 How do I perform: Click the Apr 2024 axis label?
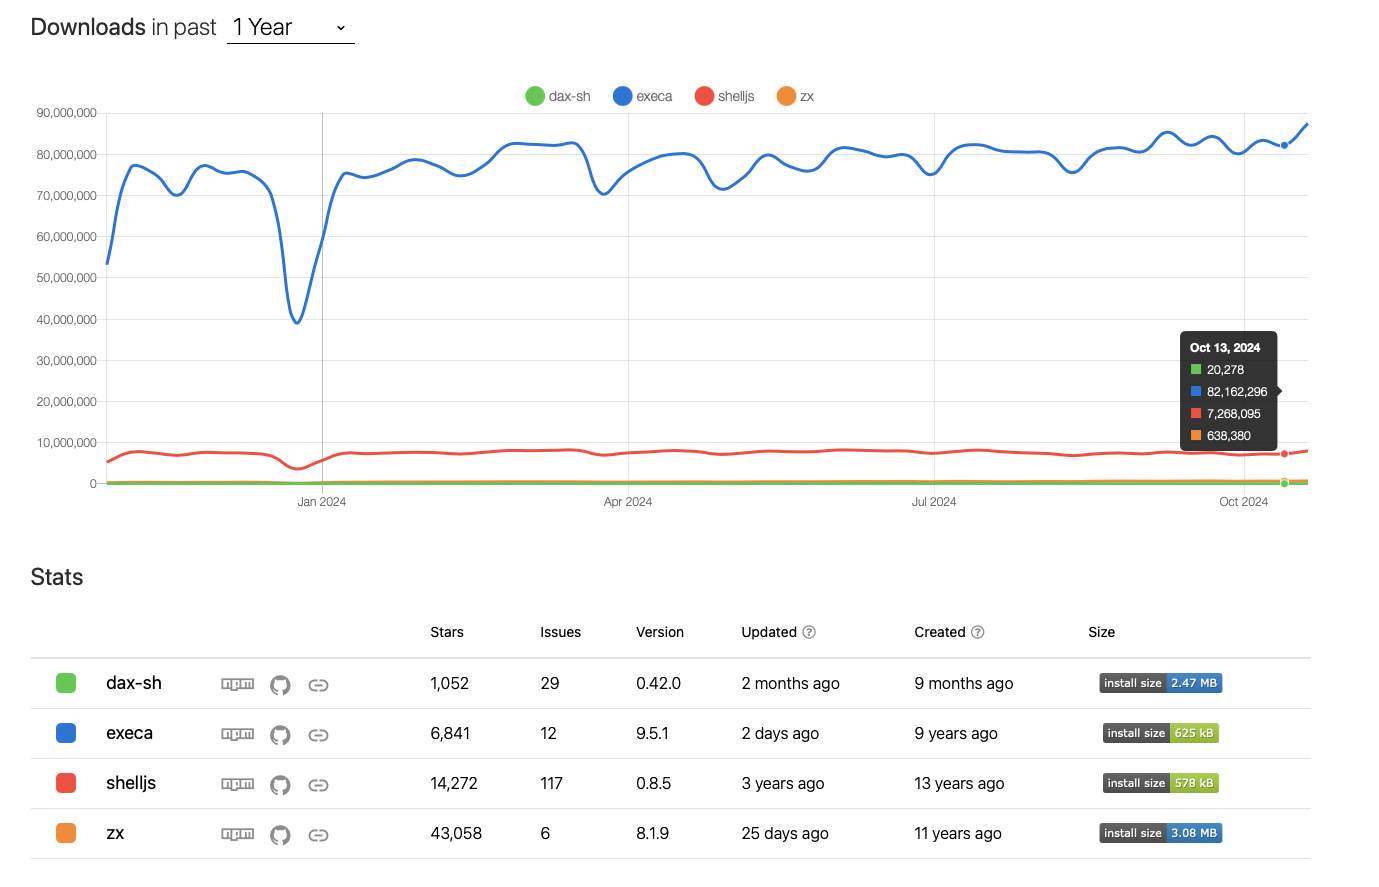627,502
